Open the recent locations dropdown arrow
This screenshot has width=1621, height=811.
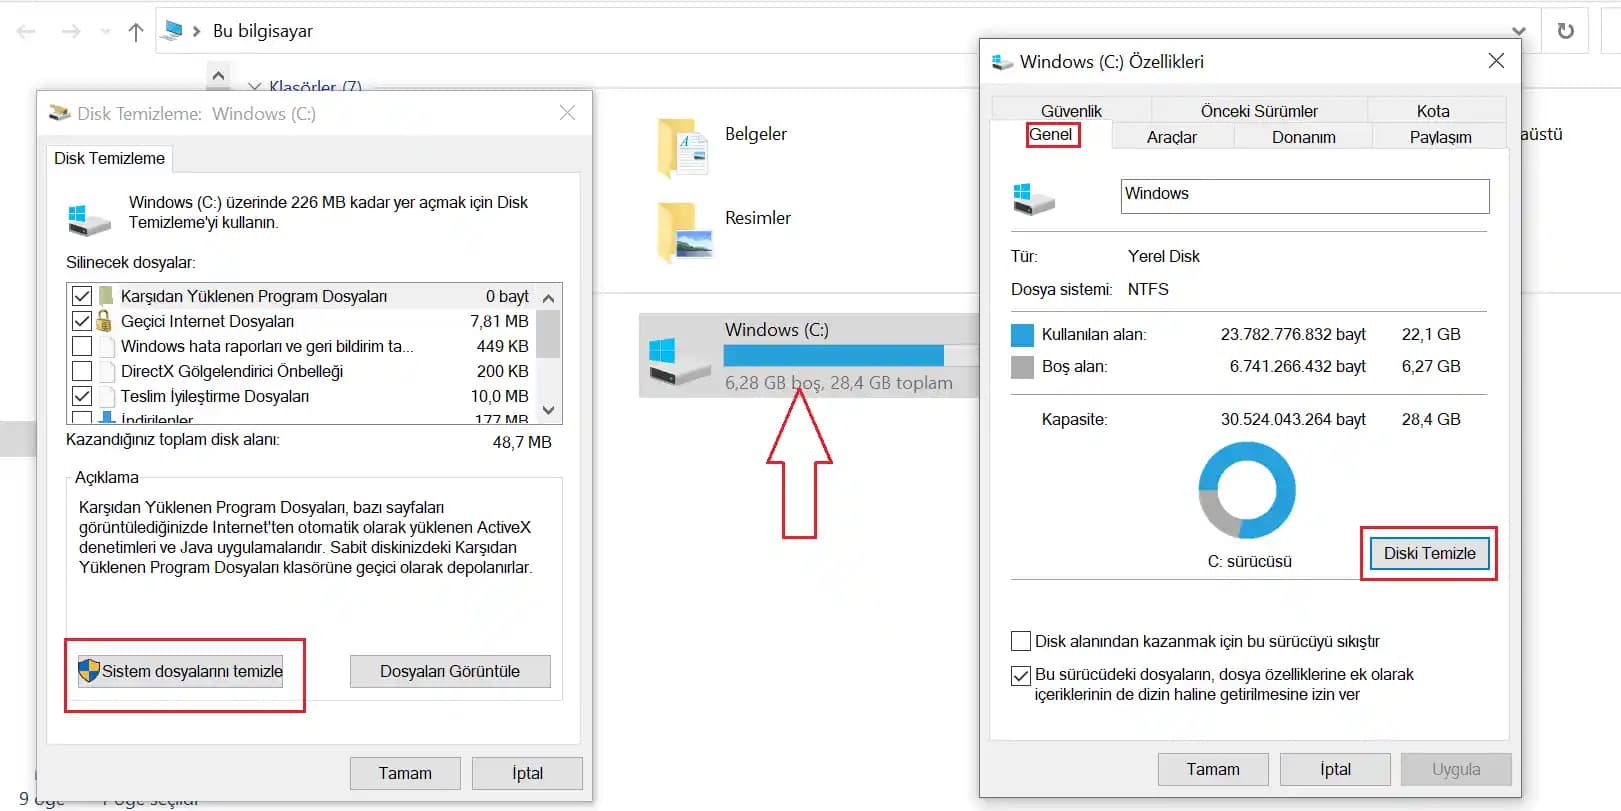tap(105, 32)
